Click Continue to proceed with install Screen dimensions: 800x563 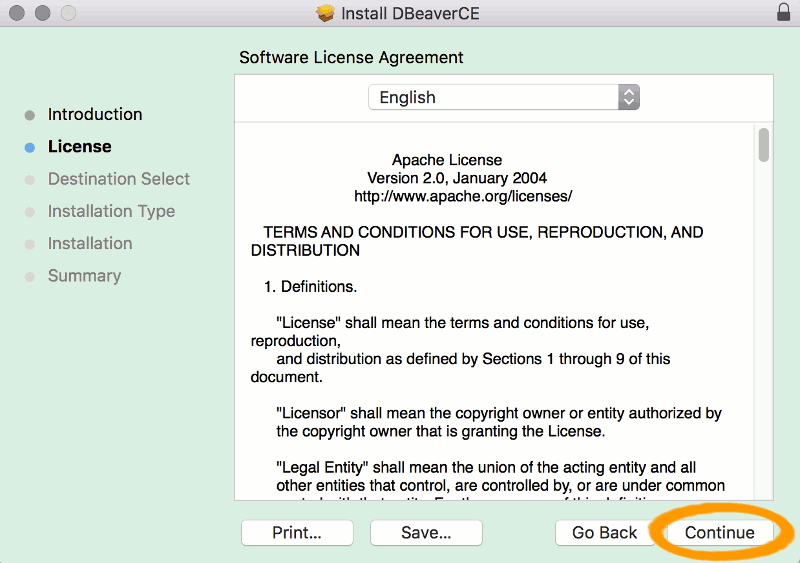[719, 532]
